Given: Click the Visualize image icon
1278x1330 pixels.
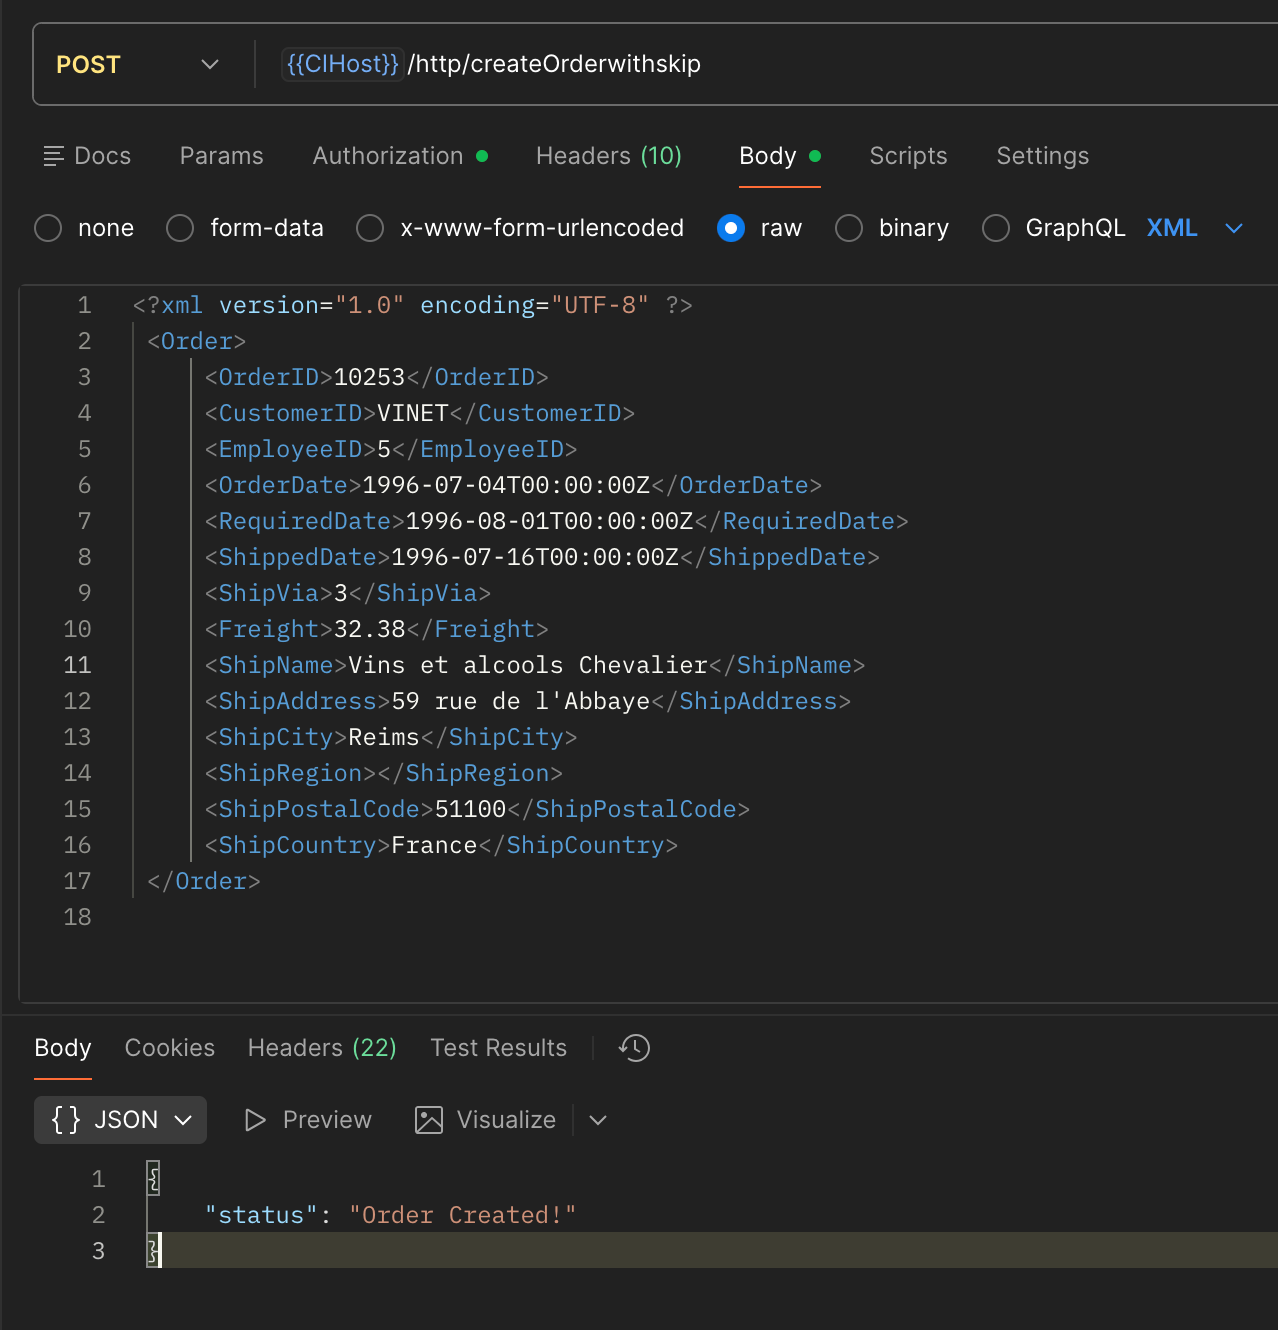Looking at the screenshot, I should click(428, 1120).
